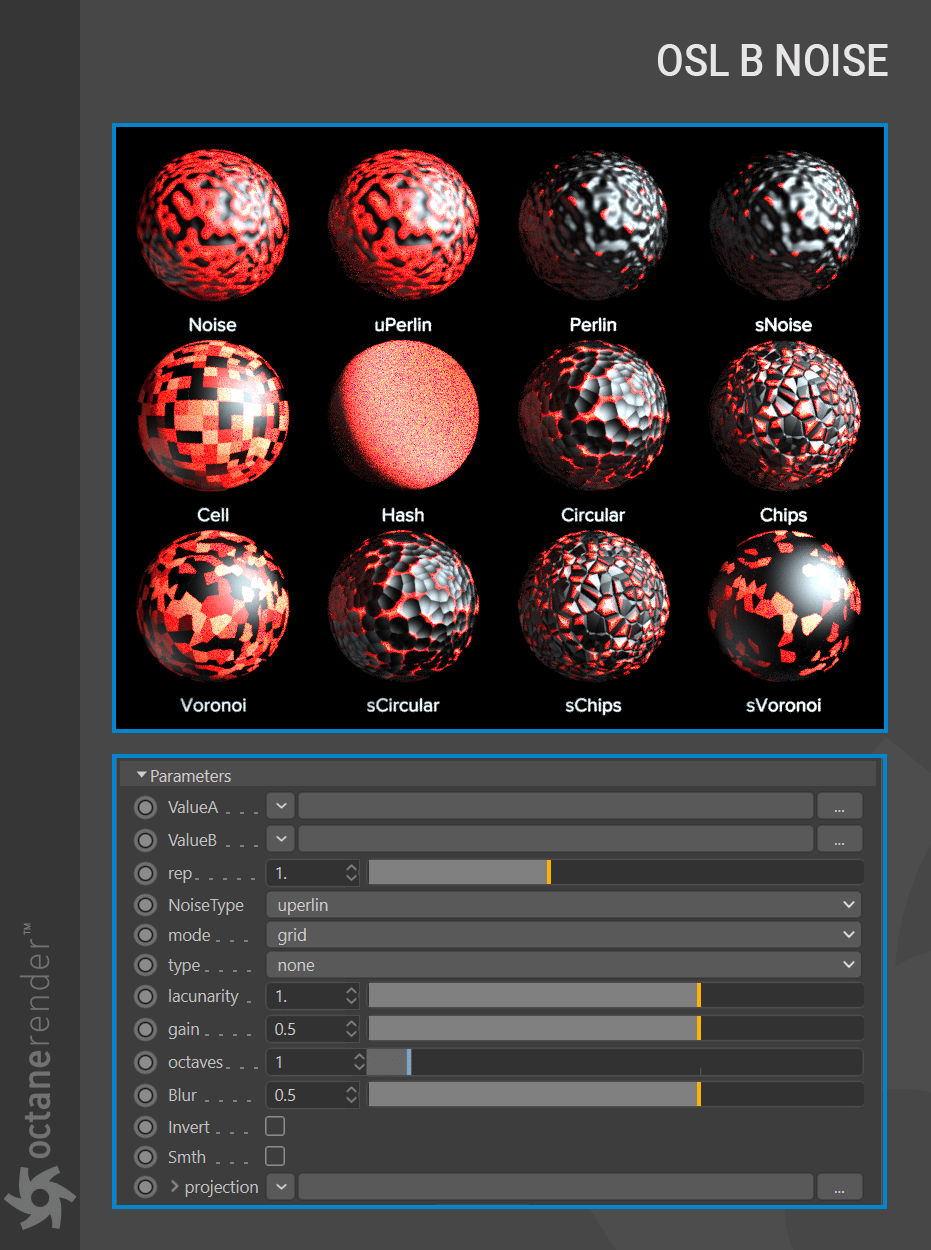
Task: Click the ellipsis button for ValueA
Action: 840,807
